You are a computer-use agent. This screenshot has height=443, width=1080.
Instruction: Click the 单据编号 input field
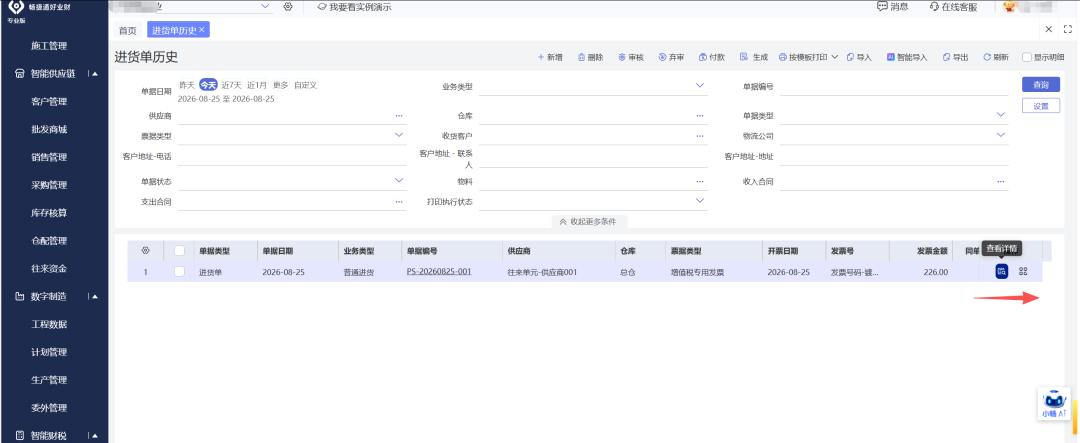pyautogui.click(x=894, y=87)
